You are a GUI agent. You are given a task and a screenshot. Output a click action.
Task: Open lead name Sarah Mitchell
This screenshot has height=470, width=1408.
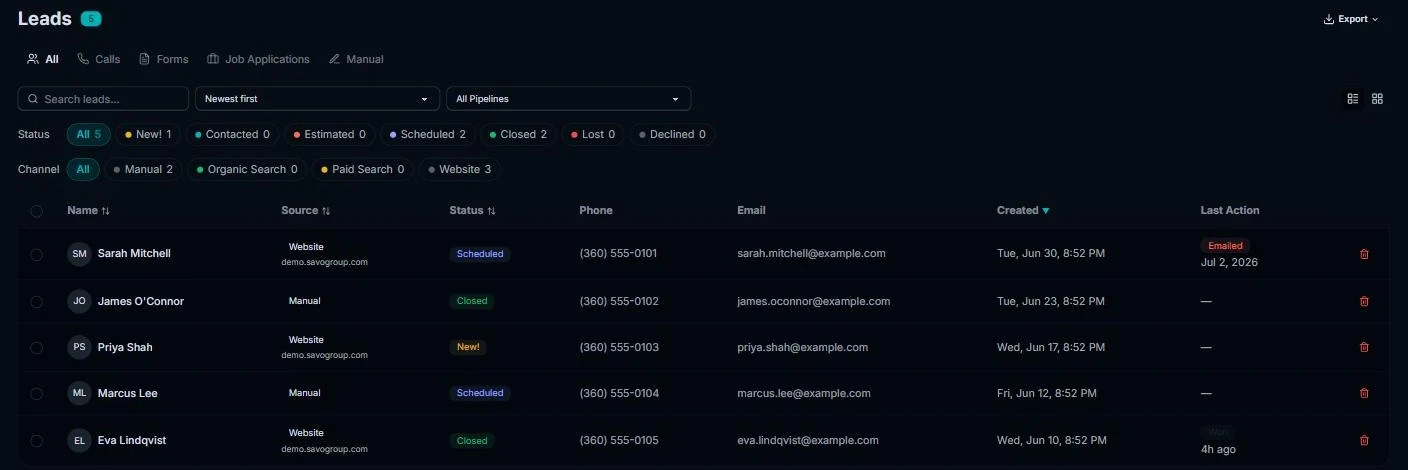[x=134, y=254]
